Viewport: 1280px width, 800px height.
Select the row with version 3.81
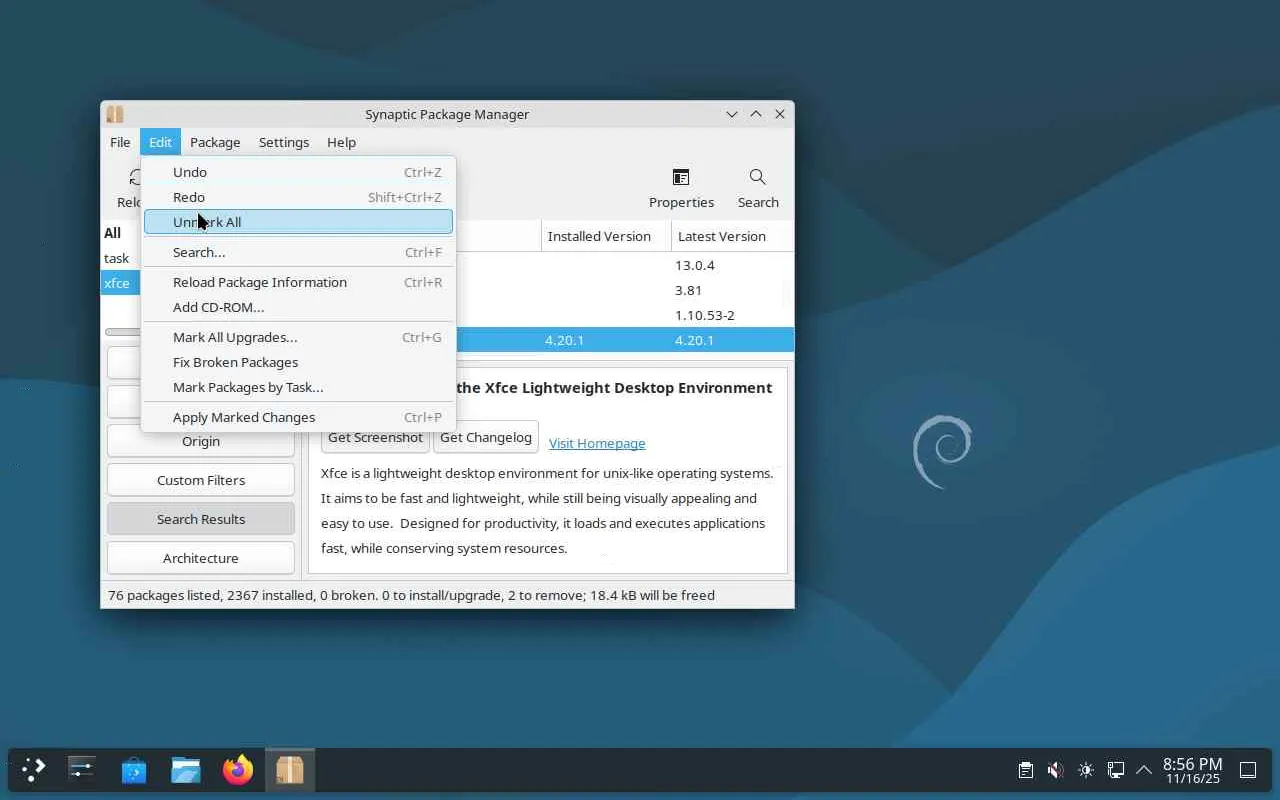tap(625, 290)
